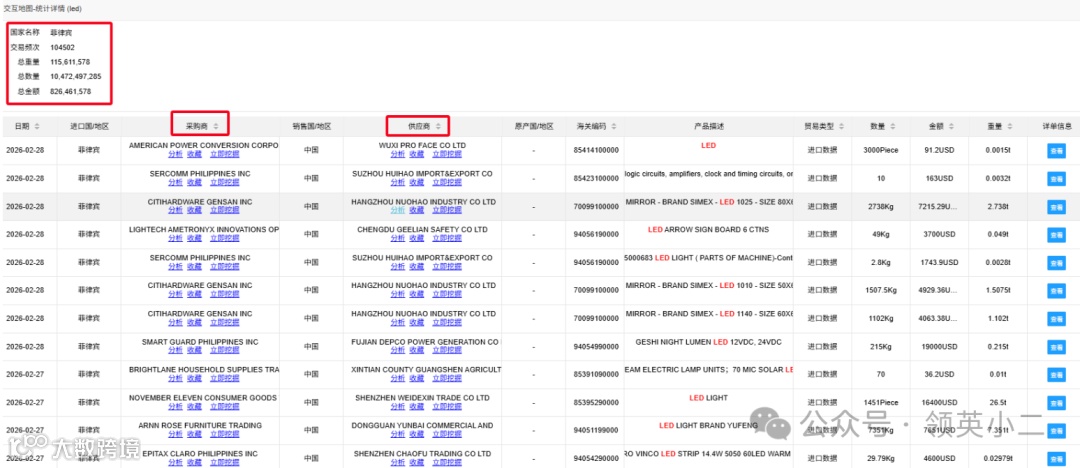Click 立即挖掘 under AMERICAN POWER CONVERSION CORPO

[225, 154]
